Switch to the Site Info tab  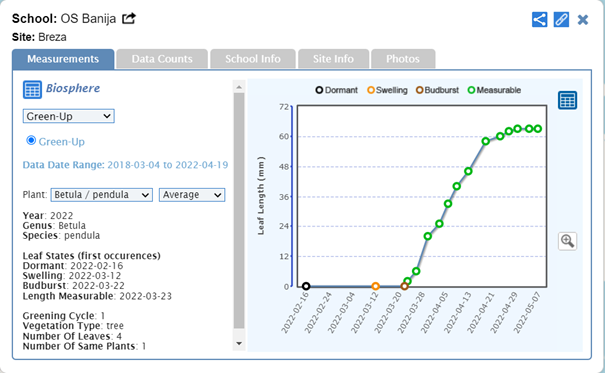(x=333, y=59)
